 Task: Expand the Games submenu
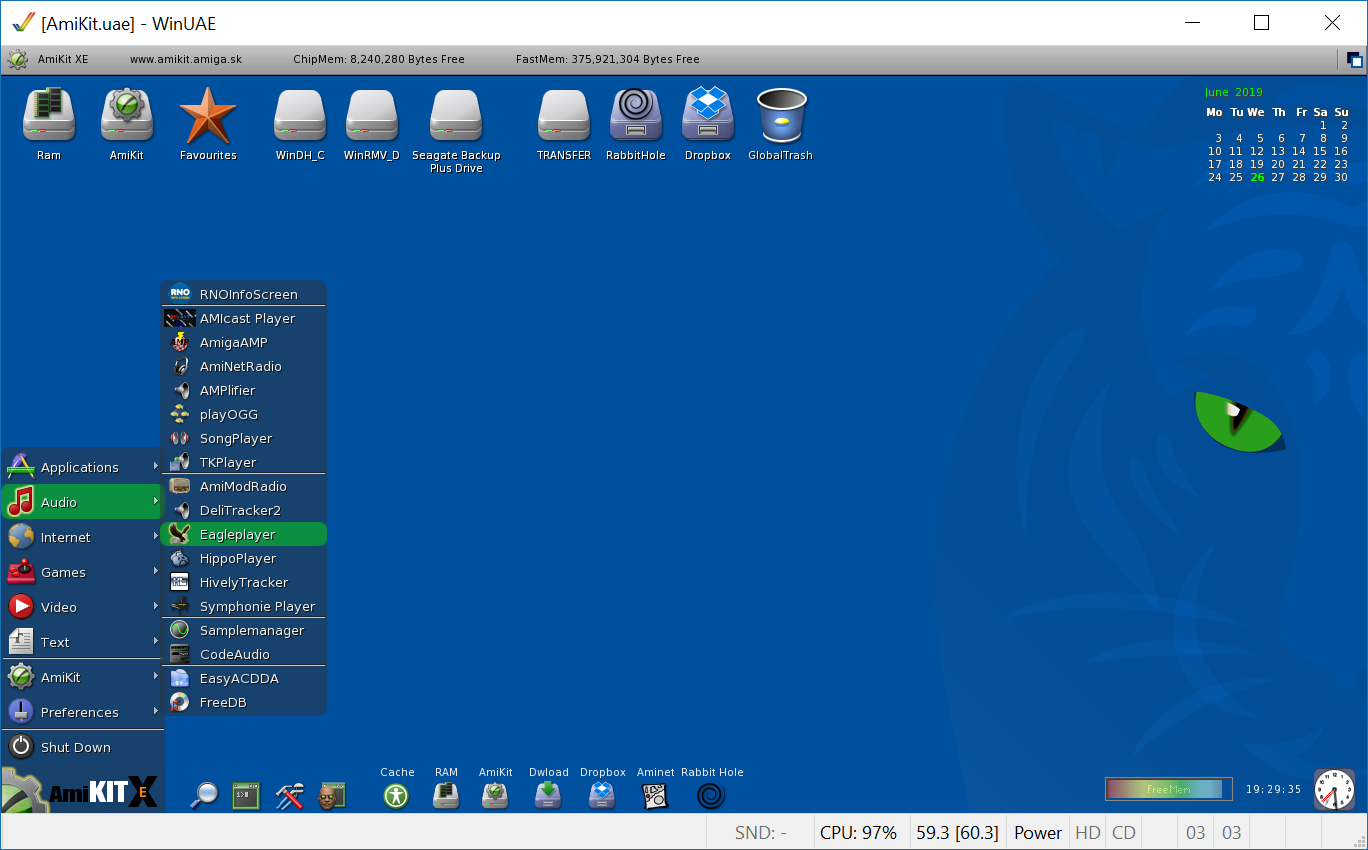[81, 572]
